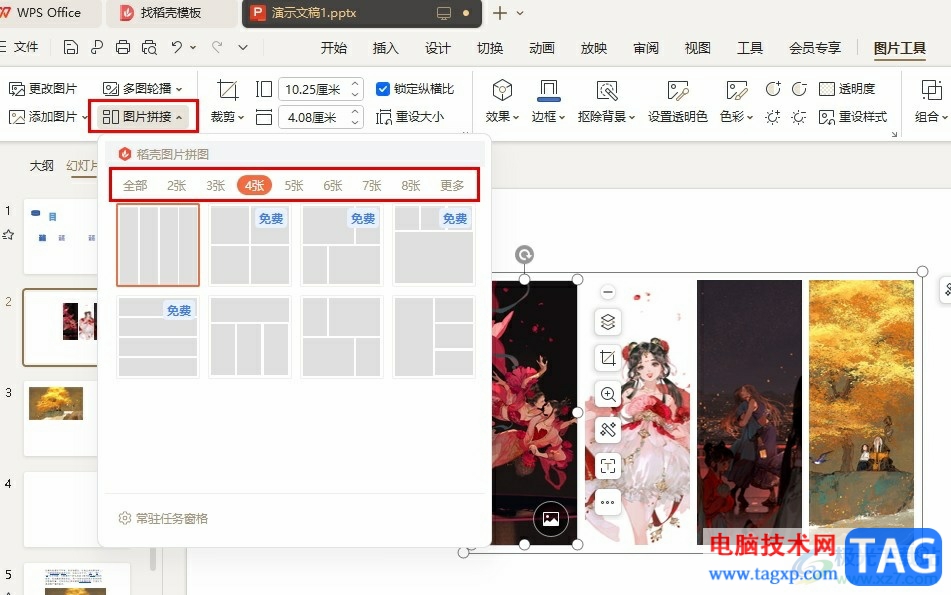Viewport: 951px width, 595px height.
Task: Click the Print icon in quick toolbar
Action: pyautogui.click(x=123, y=47)
